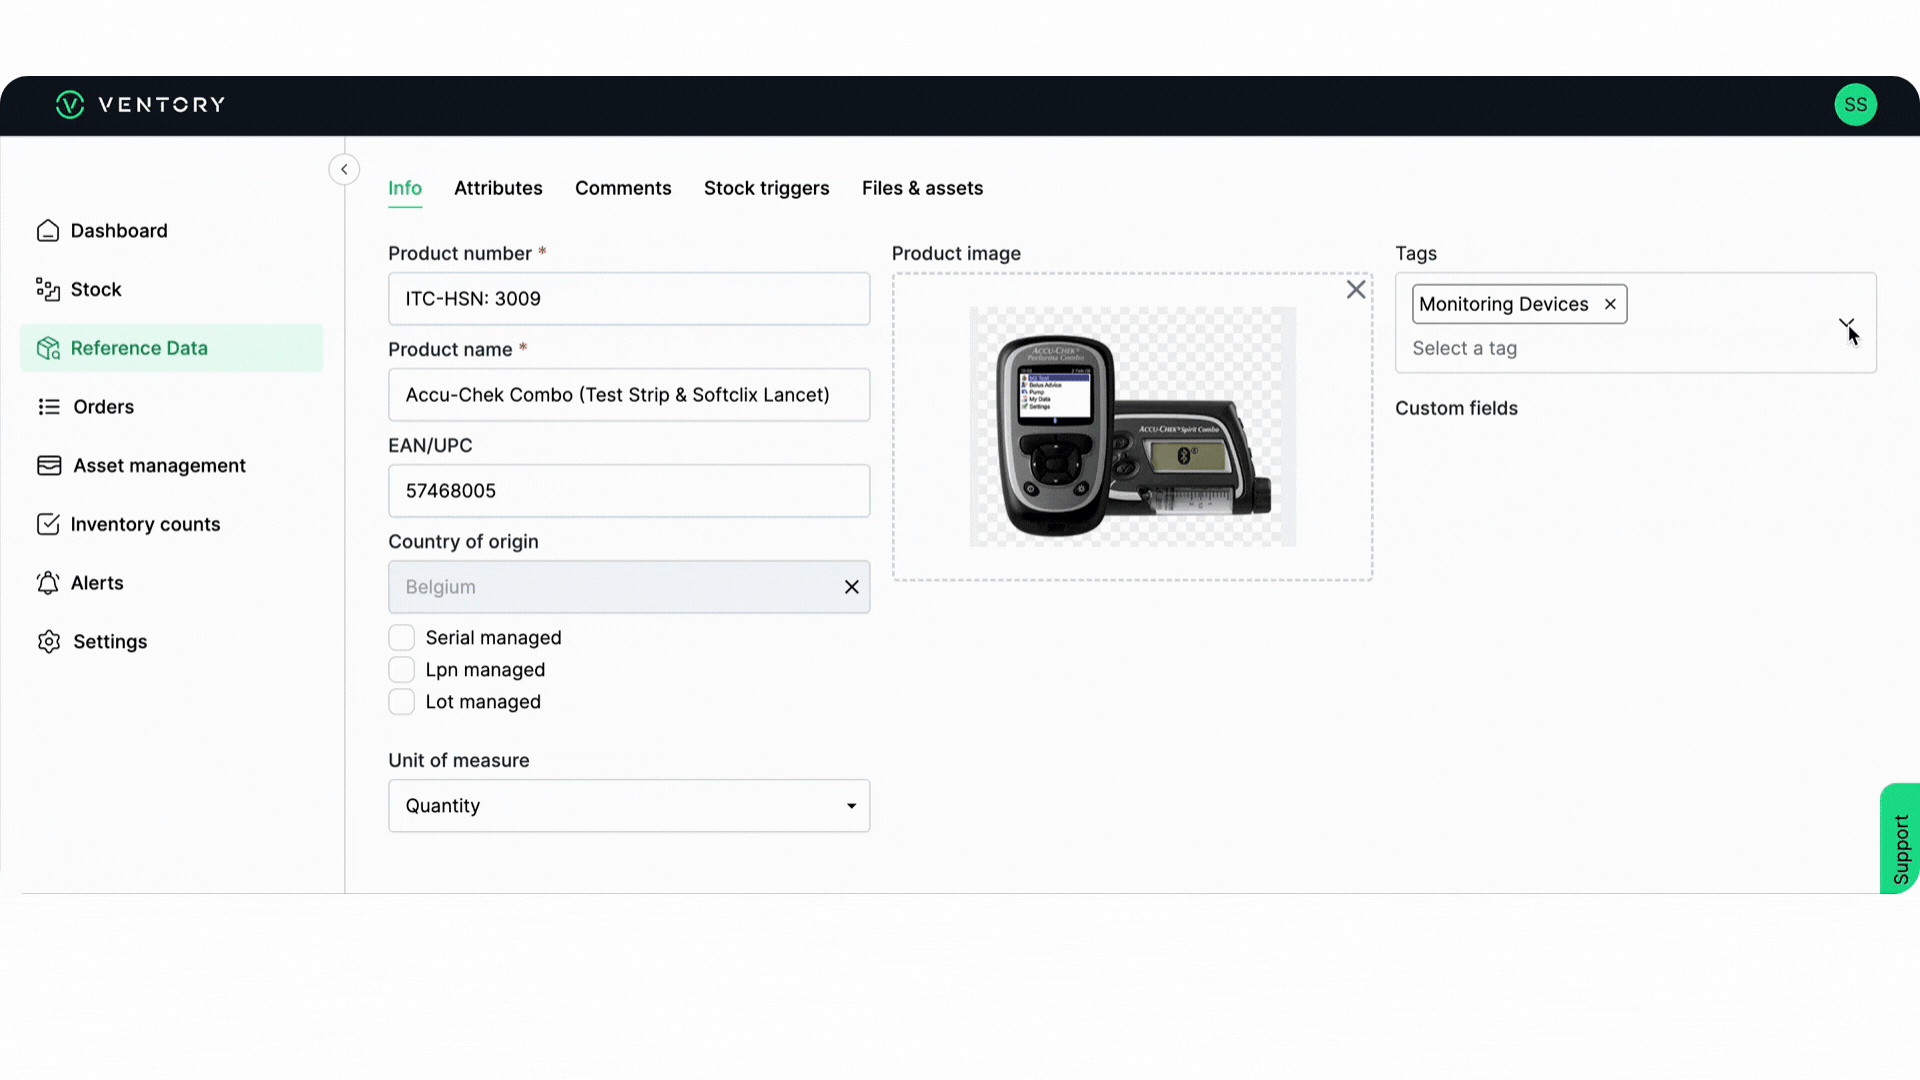
Task: Click the Asset management card icon
Action: 49,466
